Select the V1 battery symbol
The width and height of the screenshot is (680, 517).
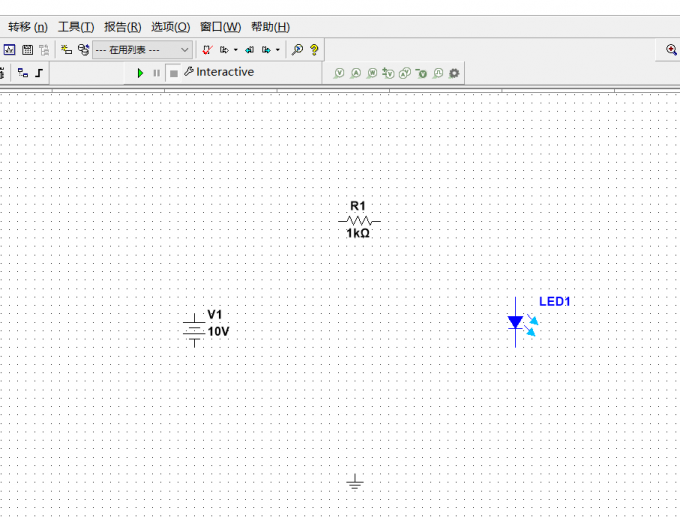pos(194,330)
